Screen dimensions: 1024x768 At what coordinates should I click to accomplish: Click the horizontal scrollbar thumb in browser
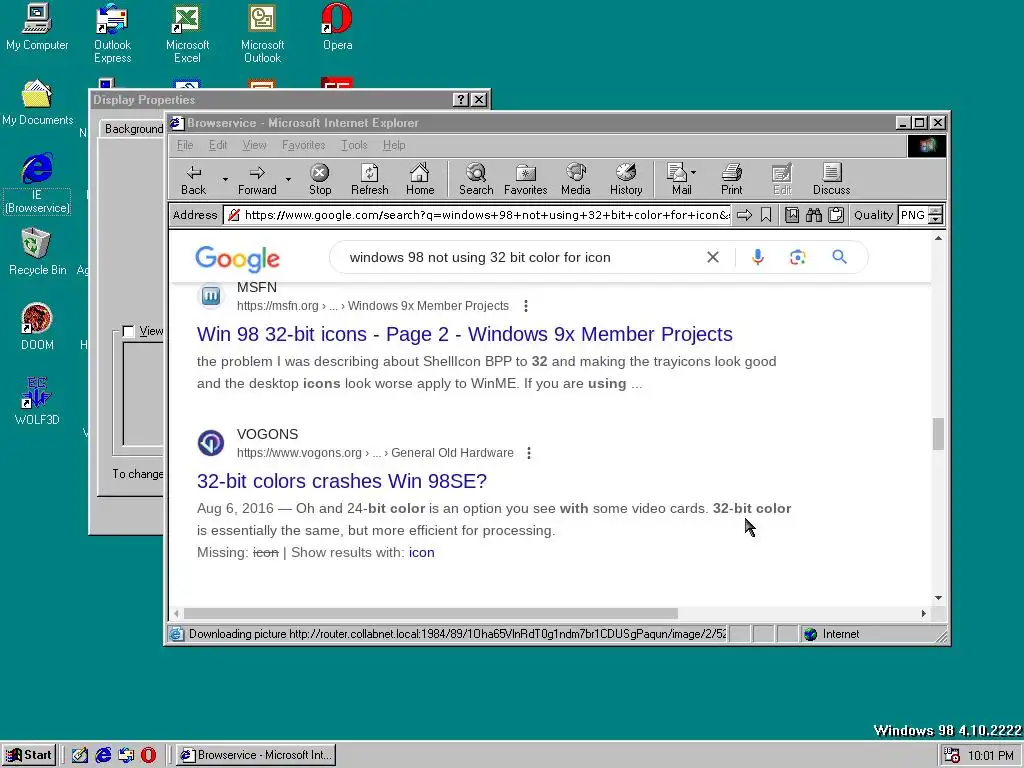[x=431, y=614]
